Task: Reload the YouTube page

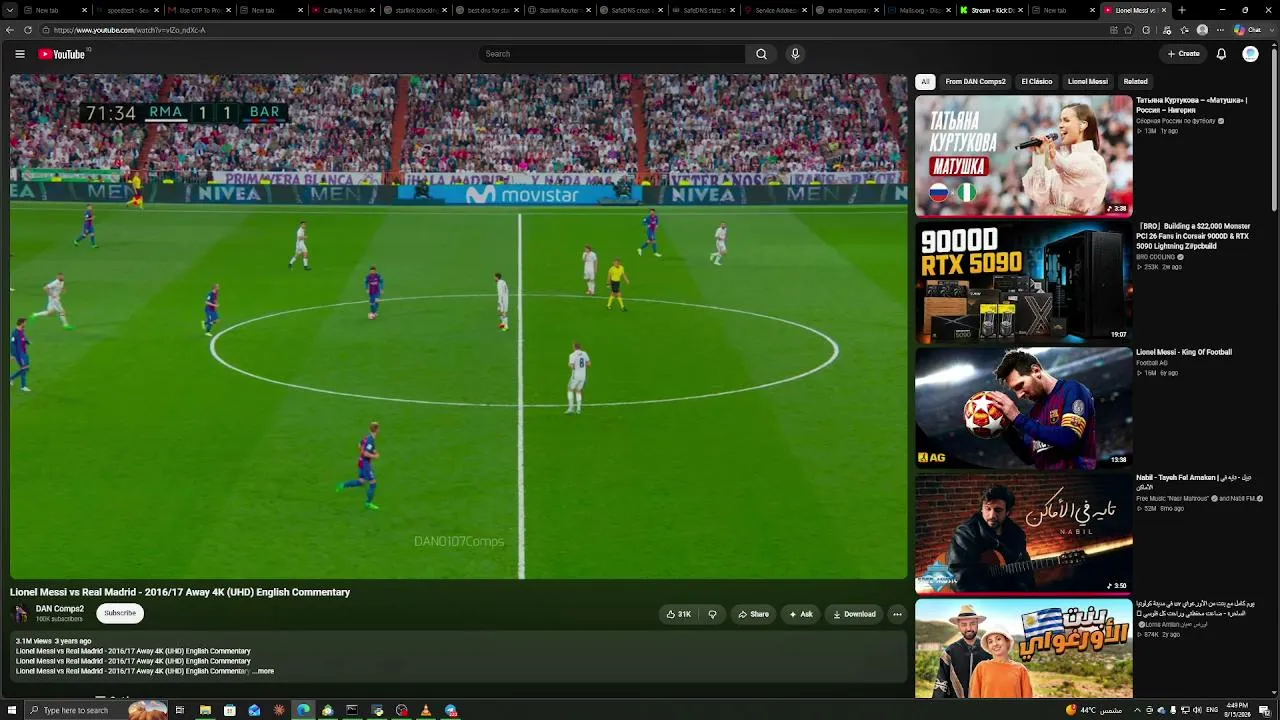Action: 28,30
